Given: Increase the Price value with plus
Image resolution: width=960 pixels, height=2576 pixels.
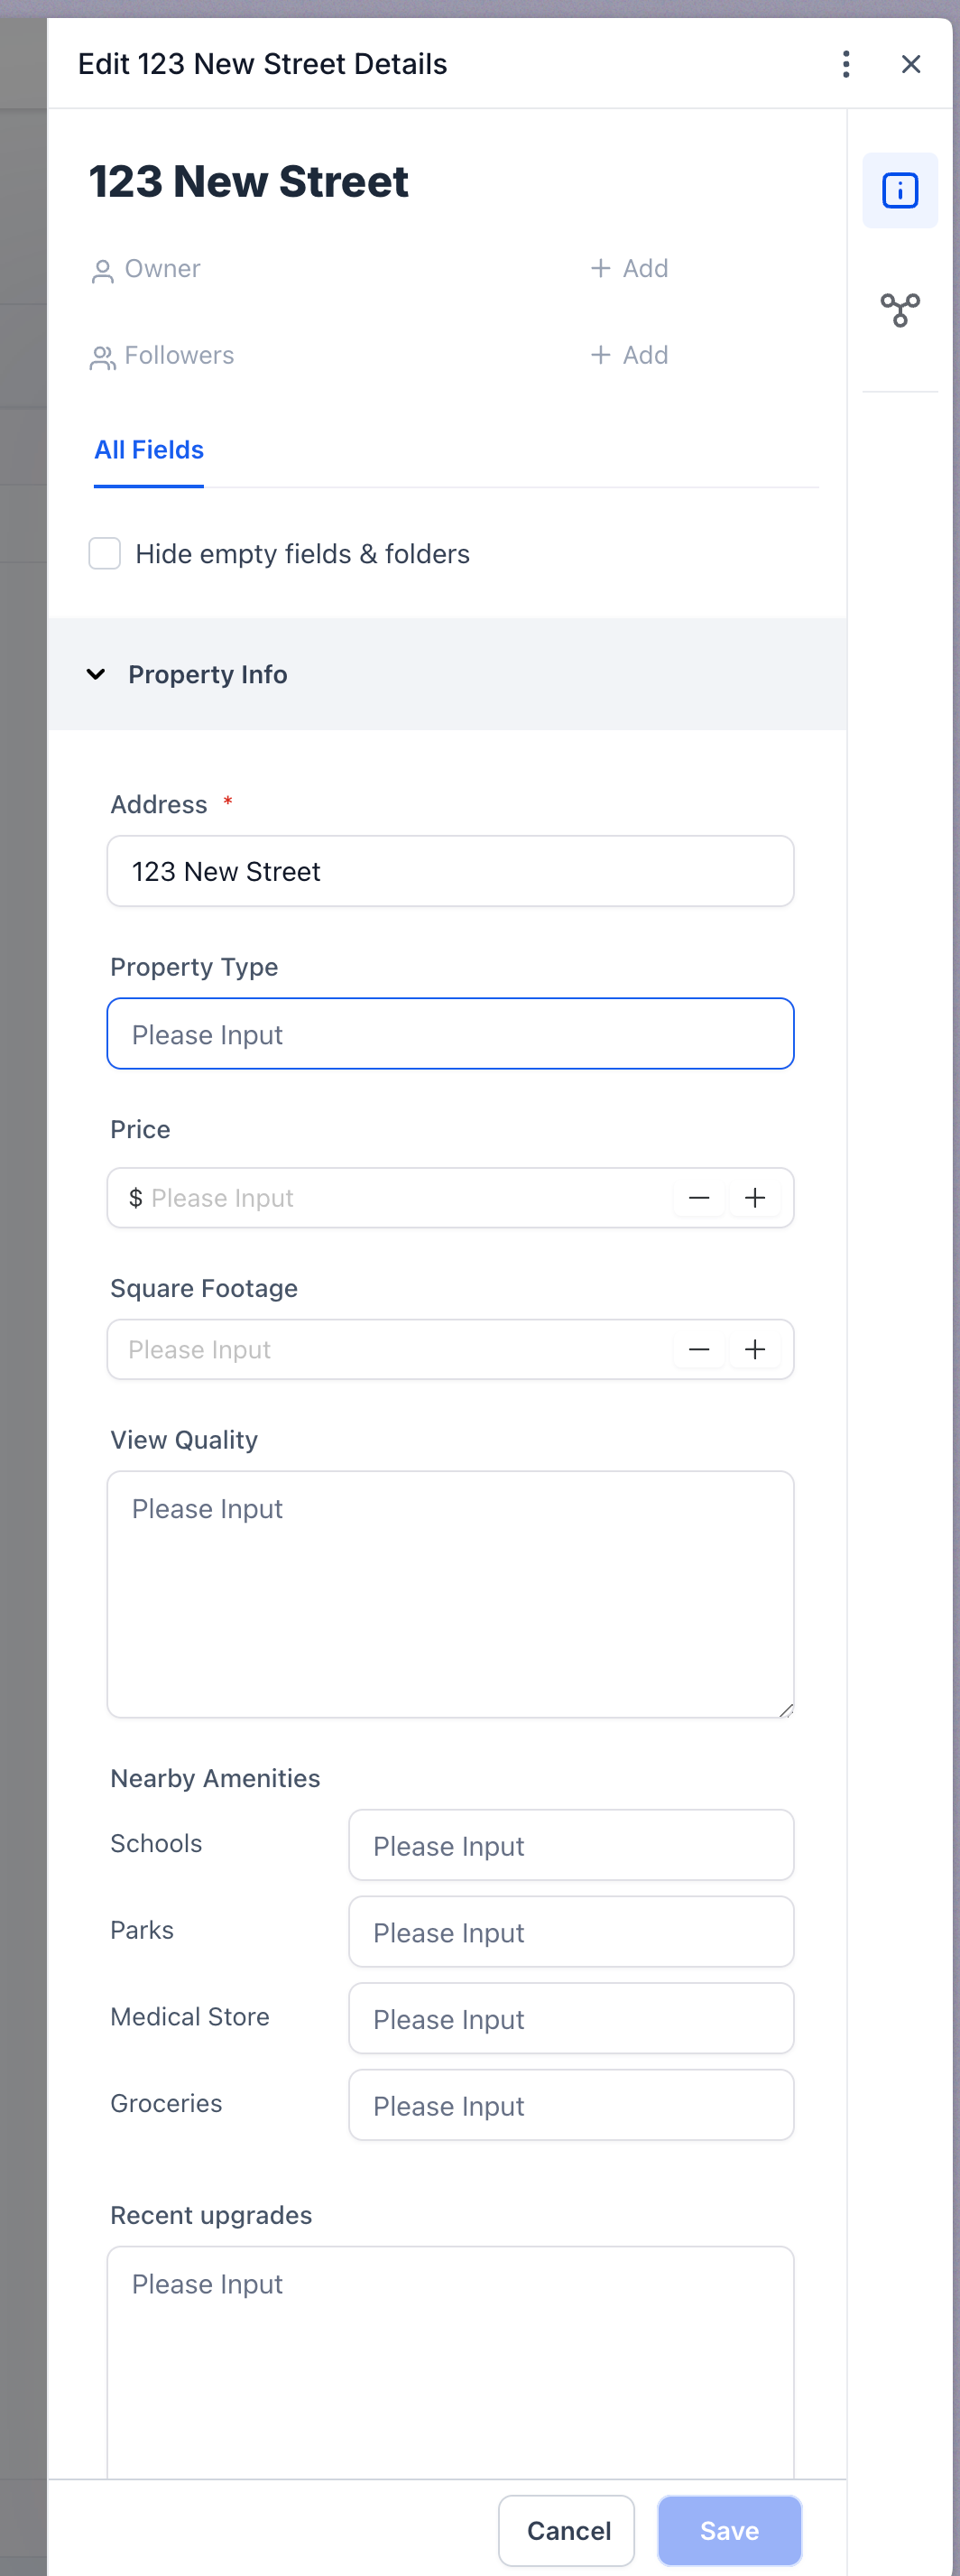Looking at the screenshot, I should click(x=755, y=1197).
